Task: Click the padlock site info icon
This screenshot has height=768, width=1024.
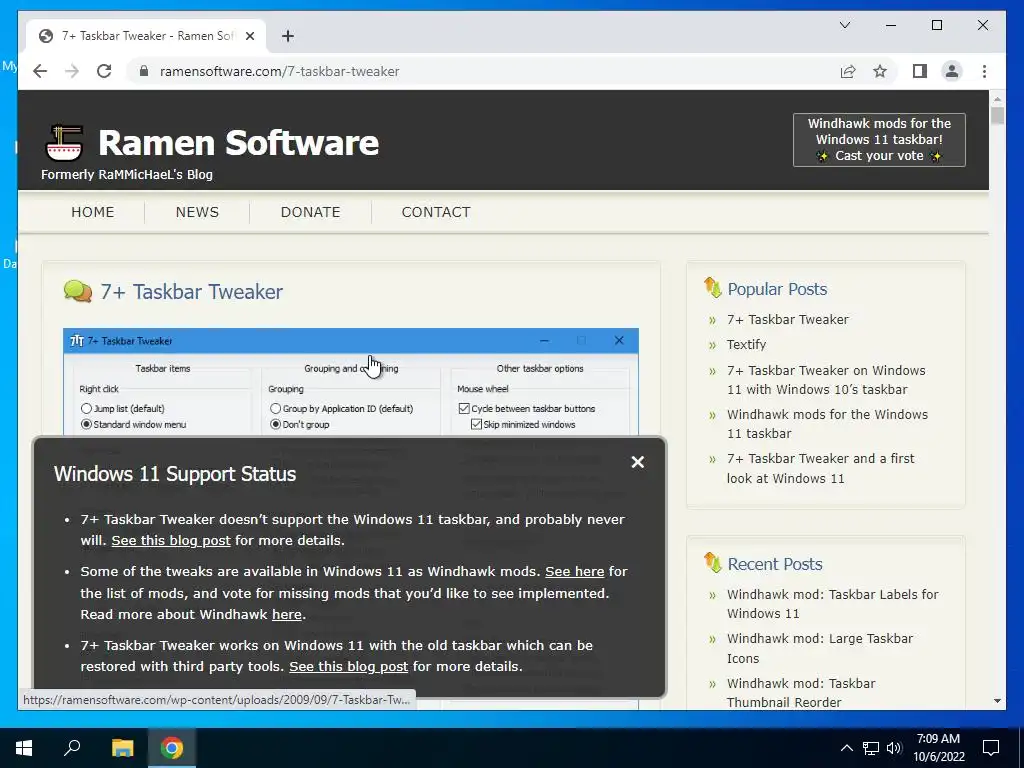Action: point(144,71)
